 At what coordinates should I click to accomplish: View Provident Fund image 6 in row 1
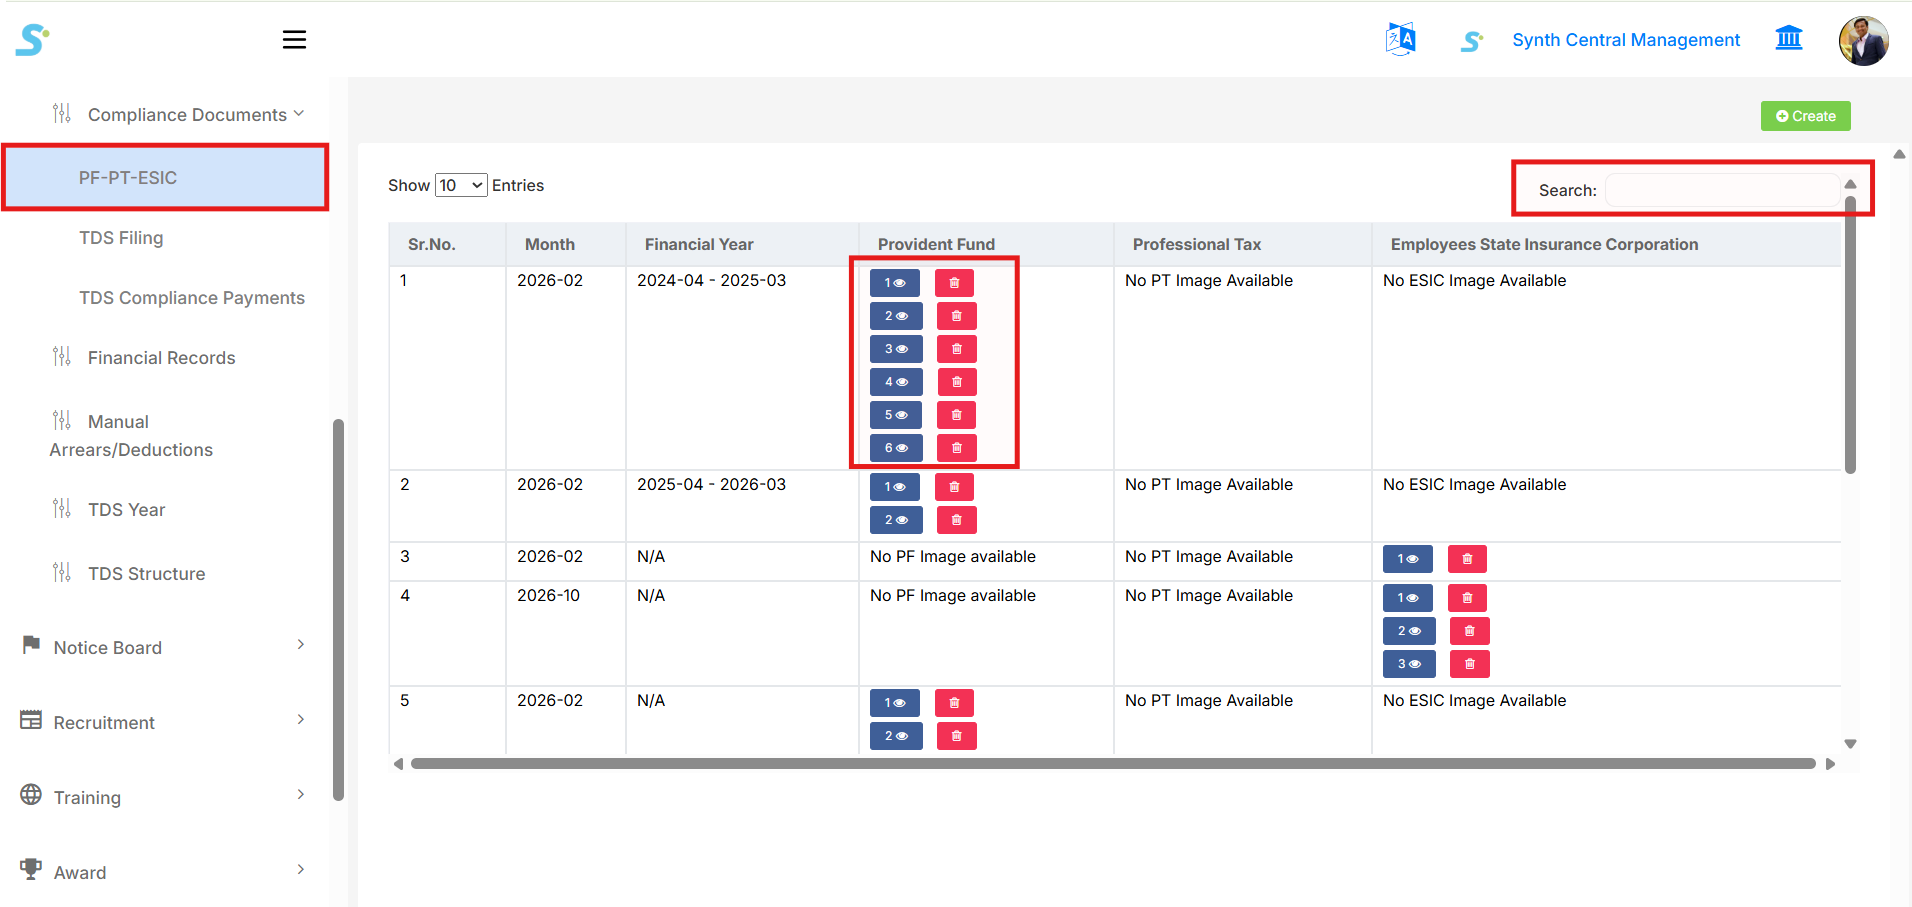[x=895, y=448]
